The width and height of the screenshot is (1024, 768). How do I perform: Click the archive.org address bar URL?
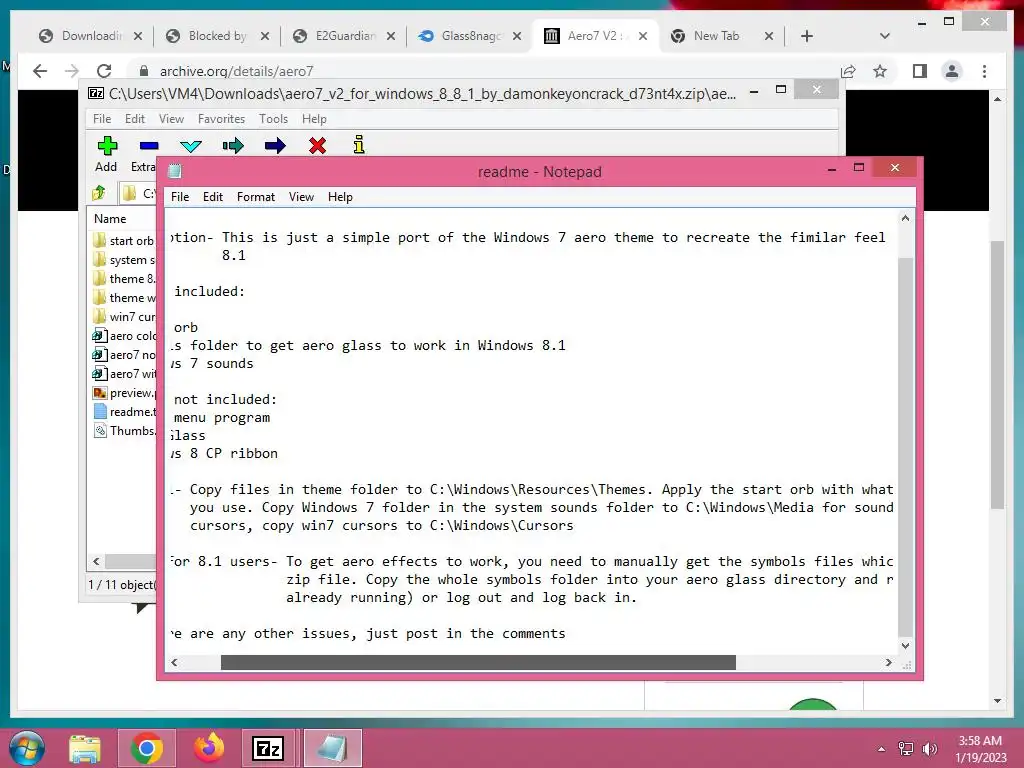tap(236, 71)
